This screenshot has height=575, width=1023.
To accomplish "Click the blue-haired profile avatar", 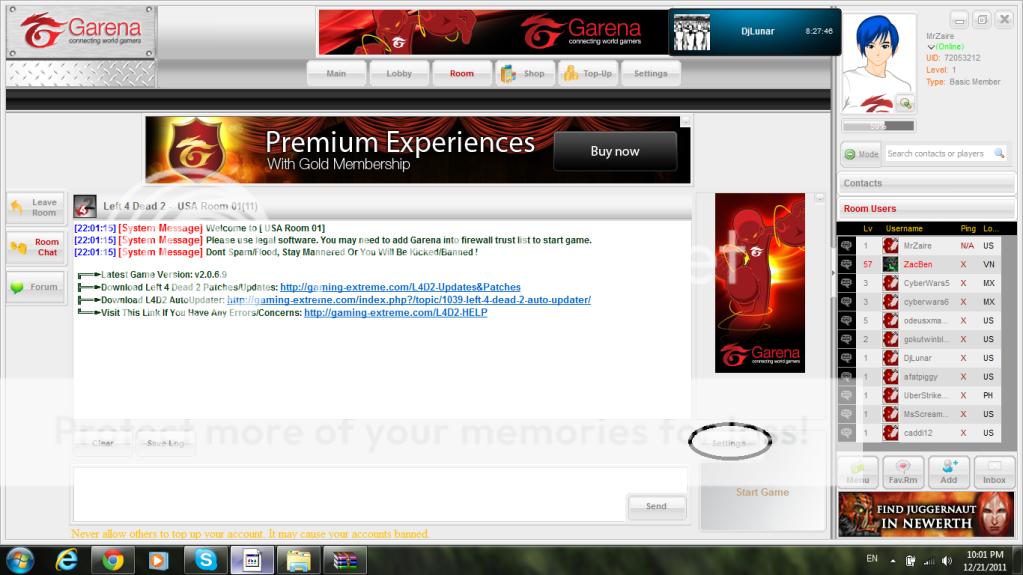I will click(x=878, y=63).
